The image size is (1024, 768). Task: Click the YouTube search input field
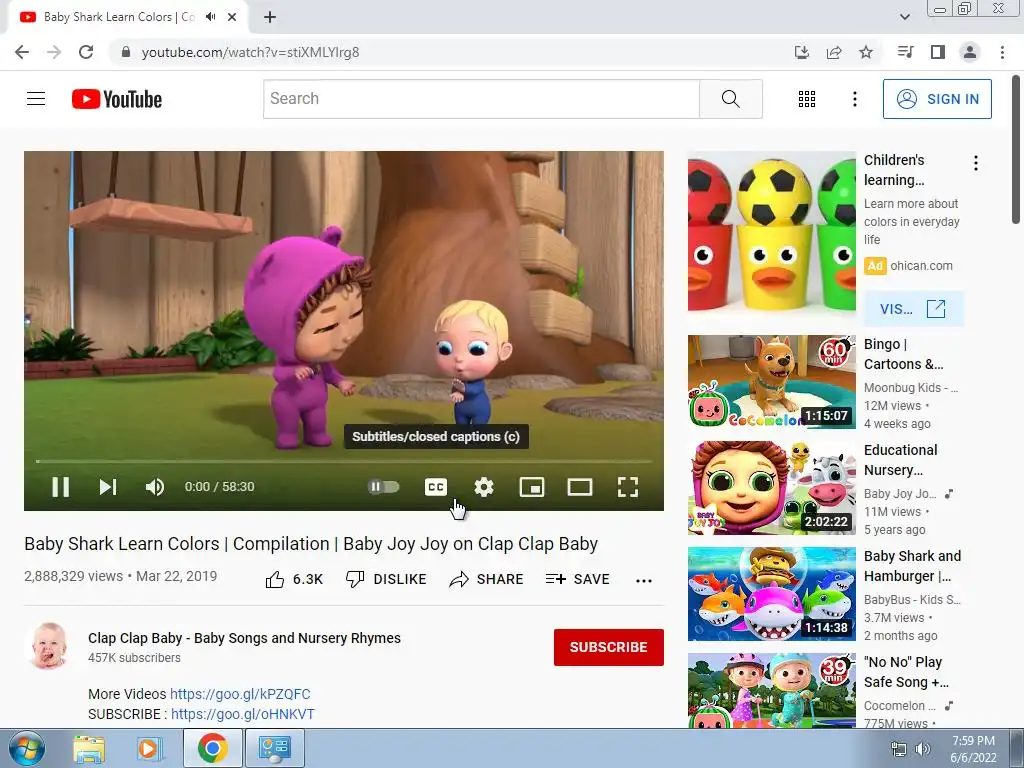pyautogui.click(x=481, y=99)
